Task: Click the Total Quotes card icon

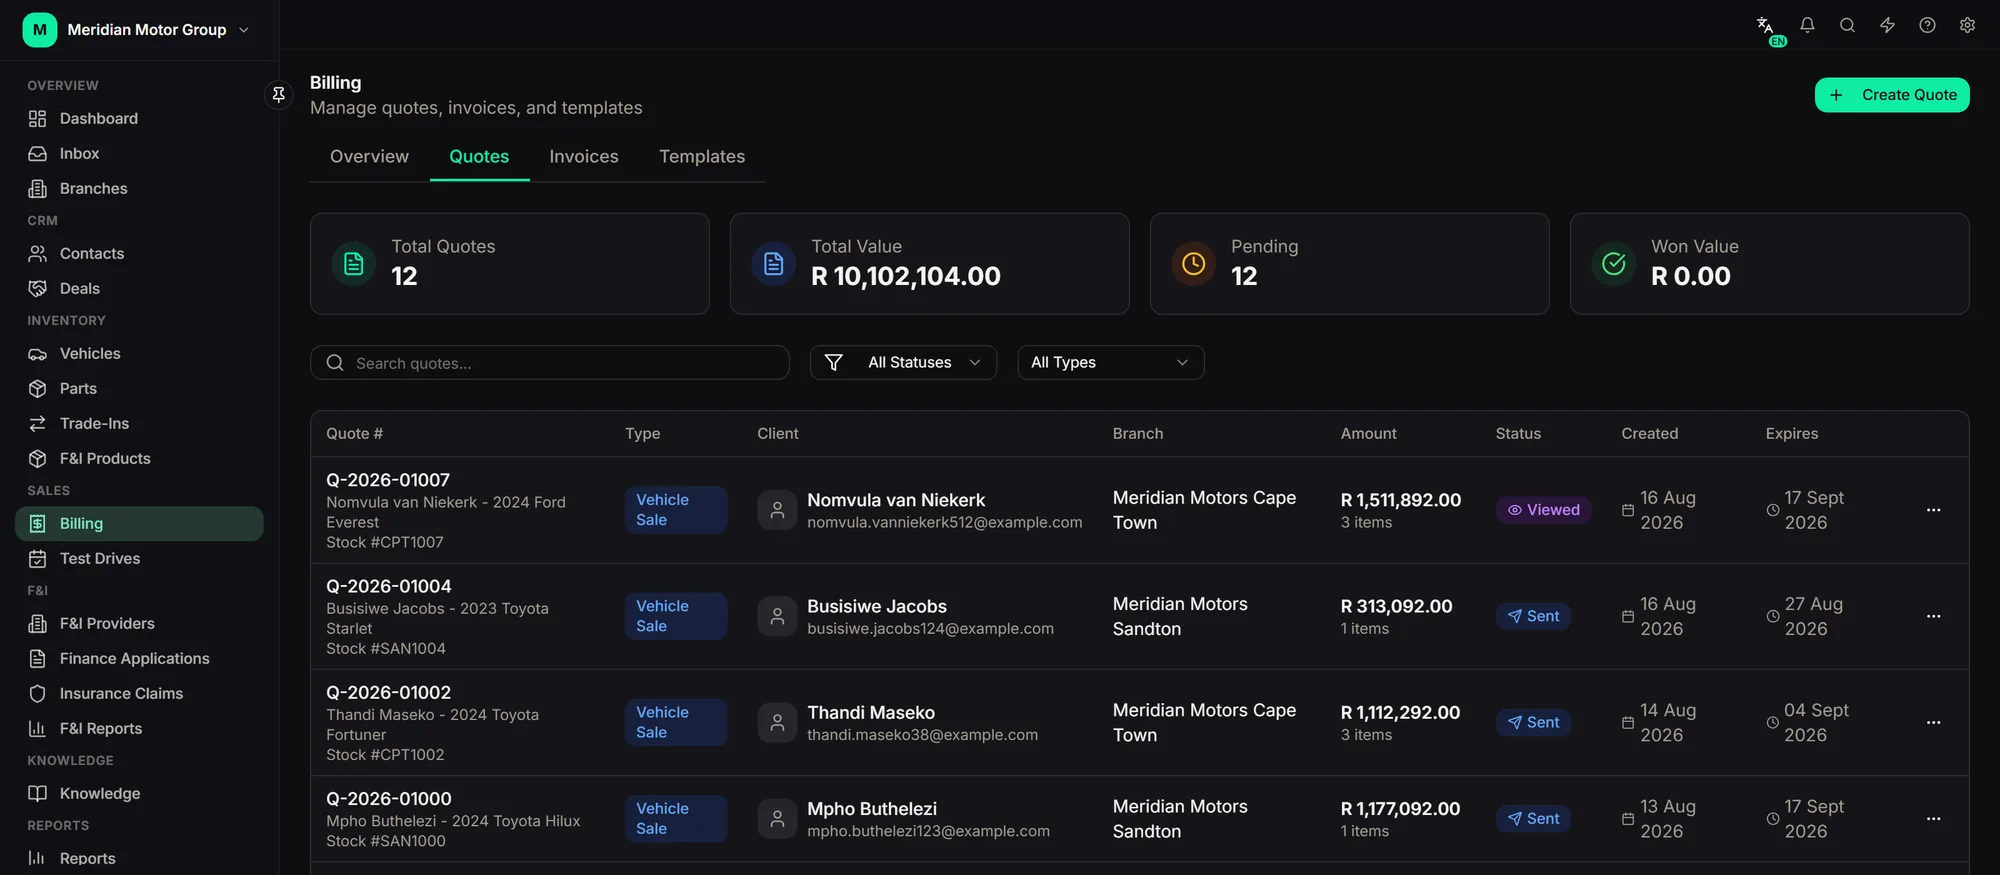Action: pos(354,264)
